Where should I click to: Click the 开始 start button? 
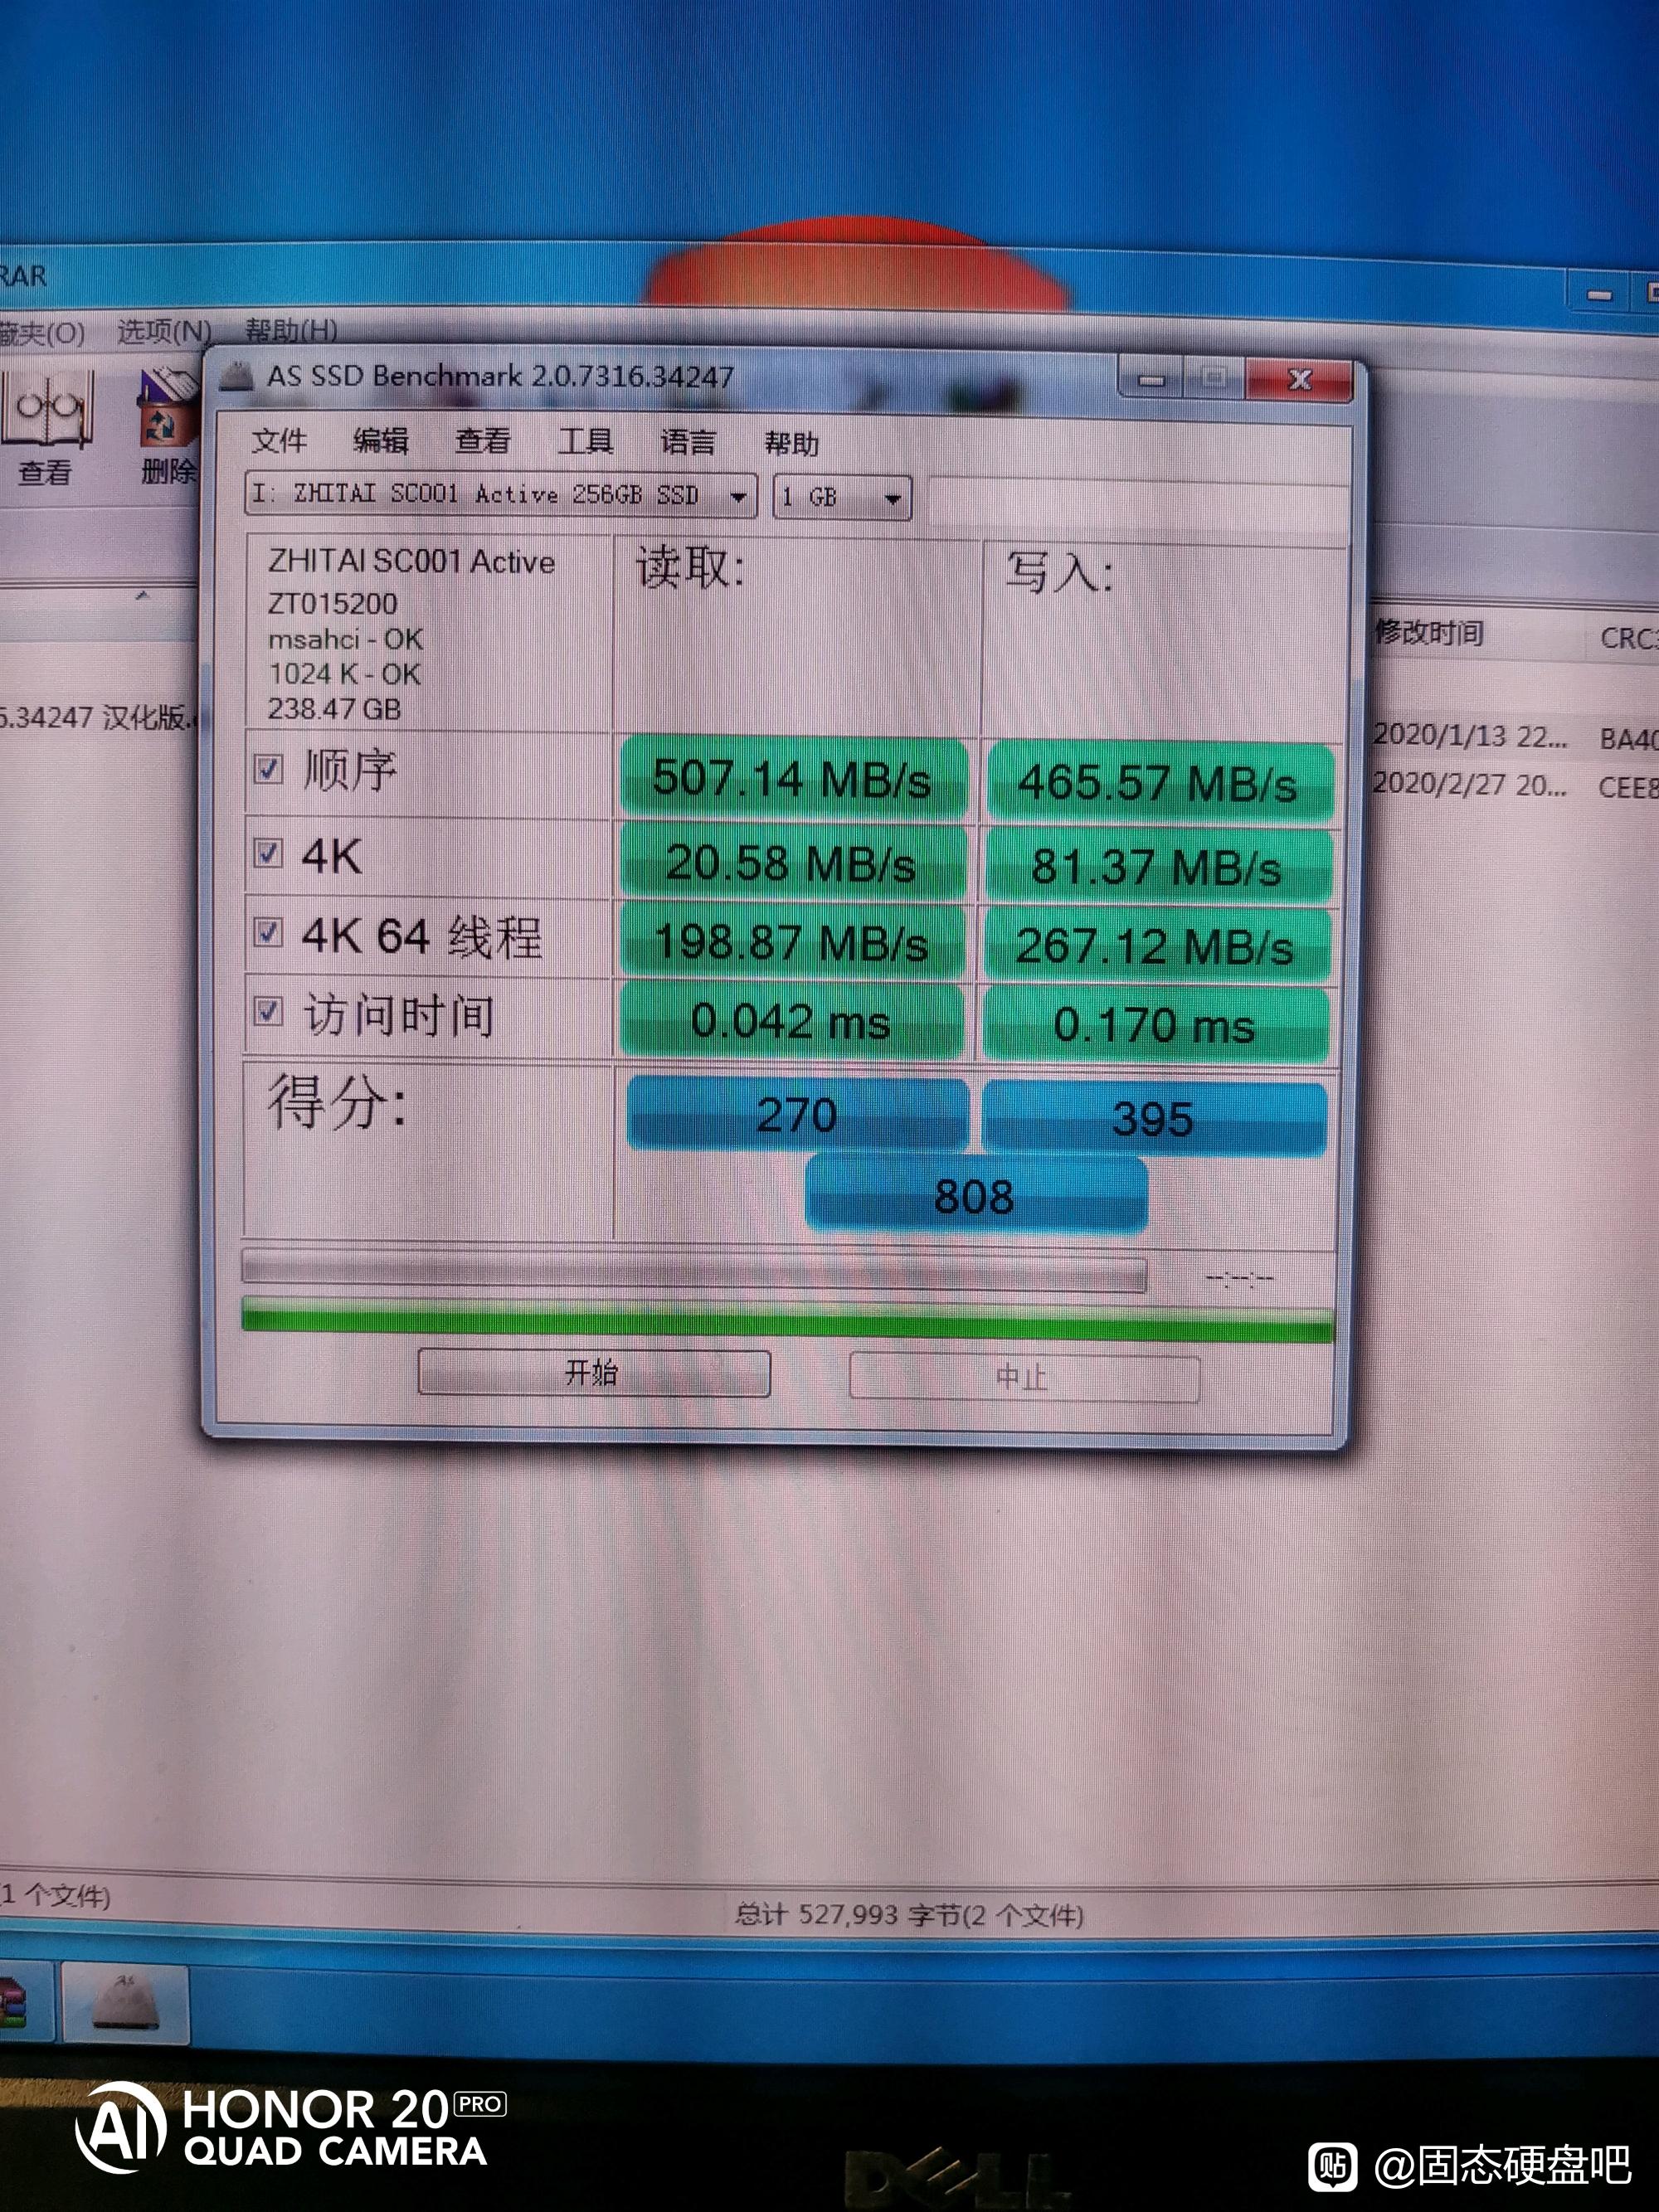(x=593, y=1372)
